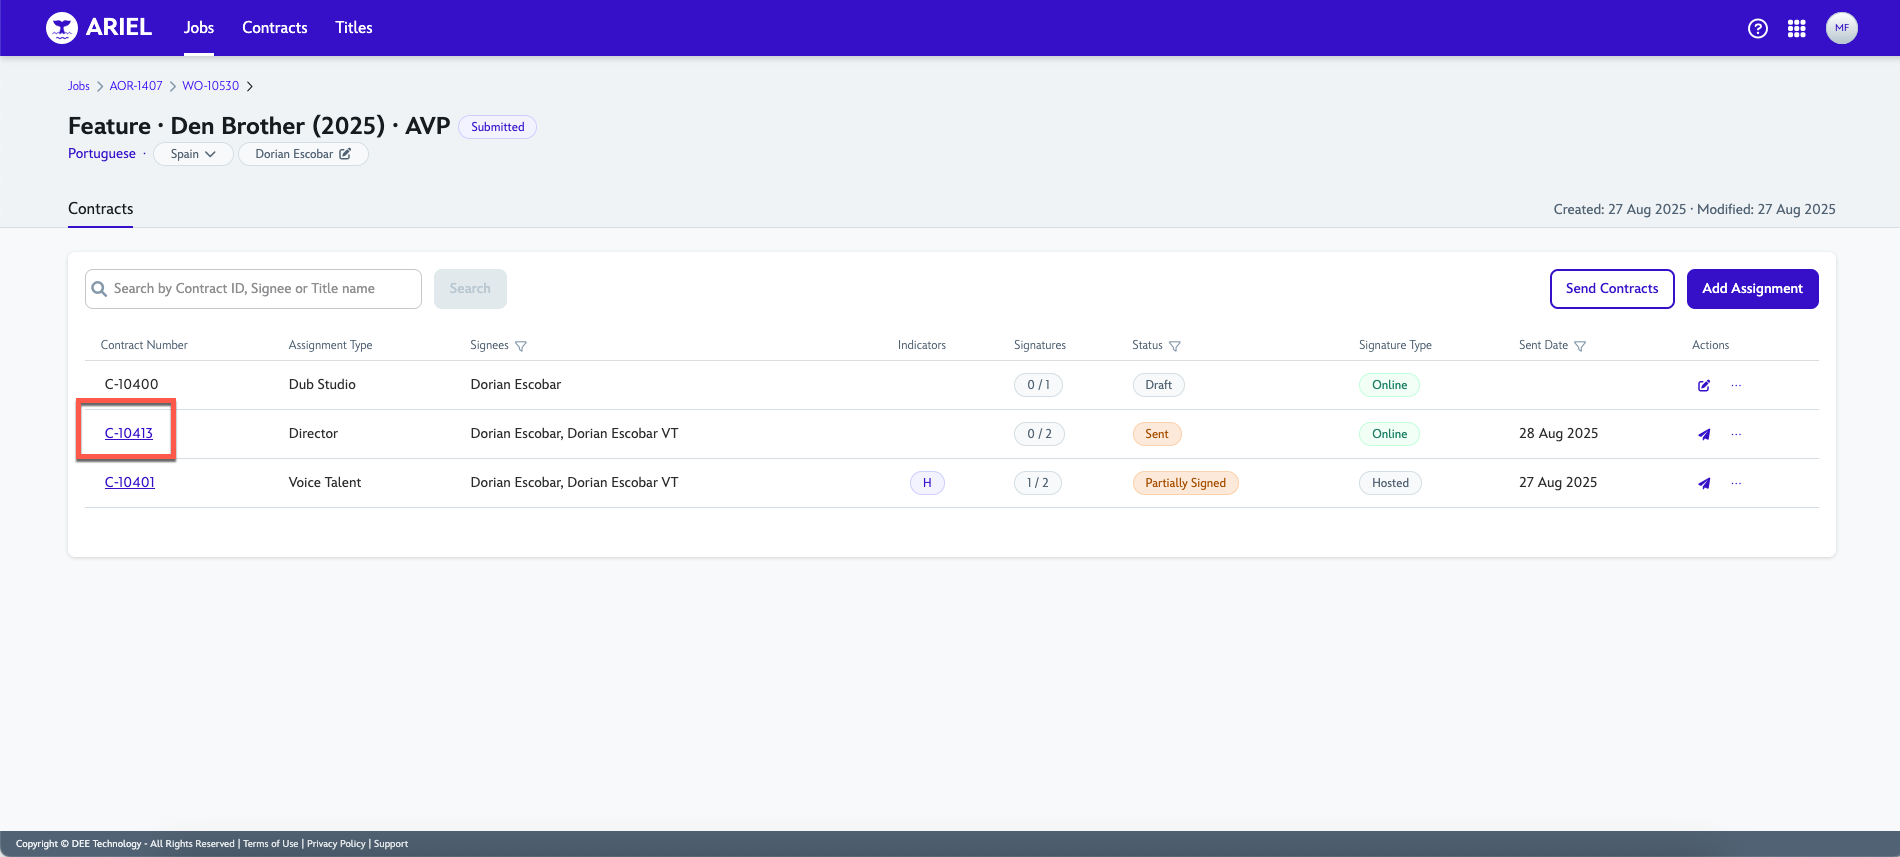Click the help question mark icon
Screen dimensions: 1900x857
1757,29
